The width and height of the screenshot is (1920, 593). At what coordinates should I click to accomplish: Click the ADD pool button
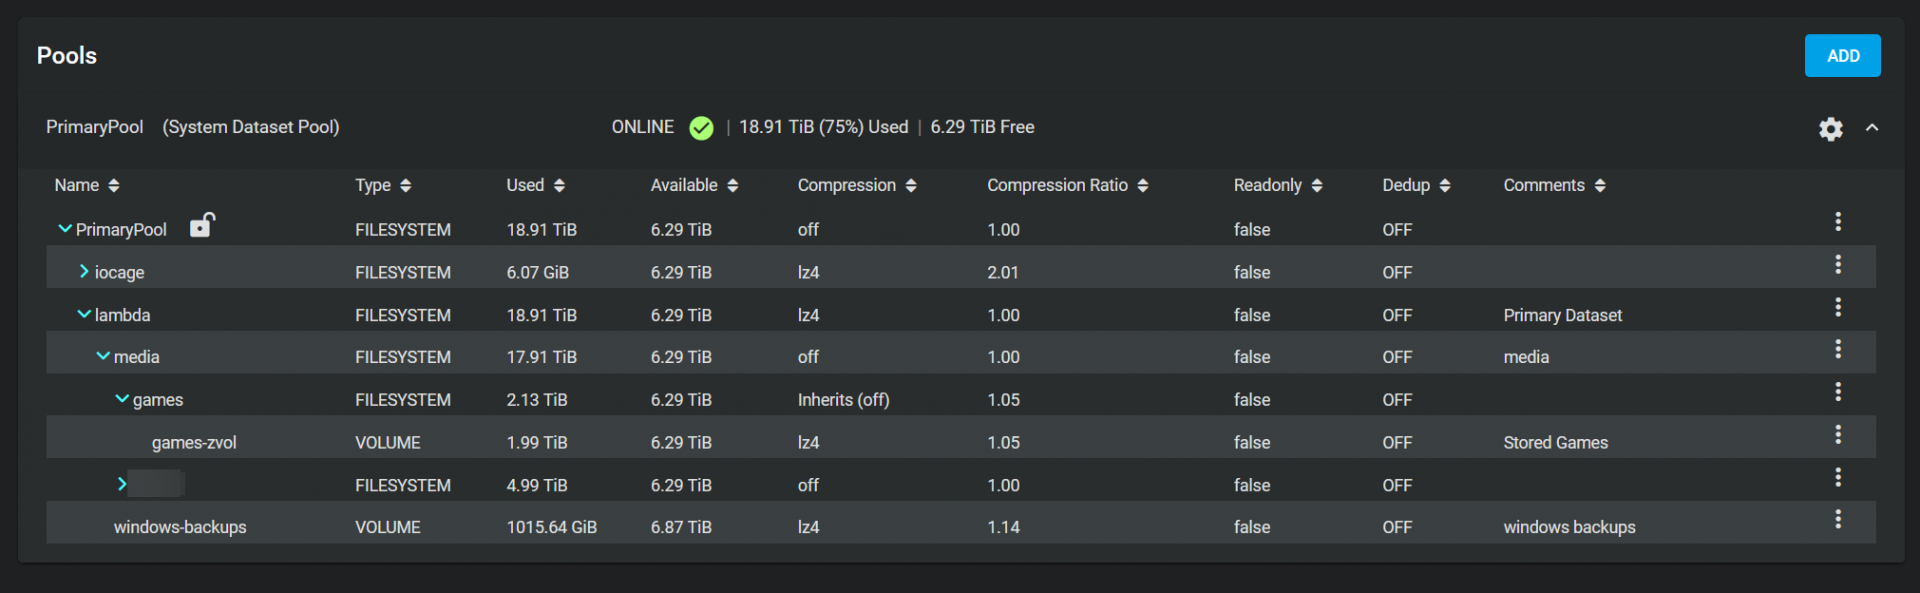click(x=1842, y=56)
